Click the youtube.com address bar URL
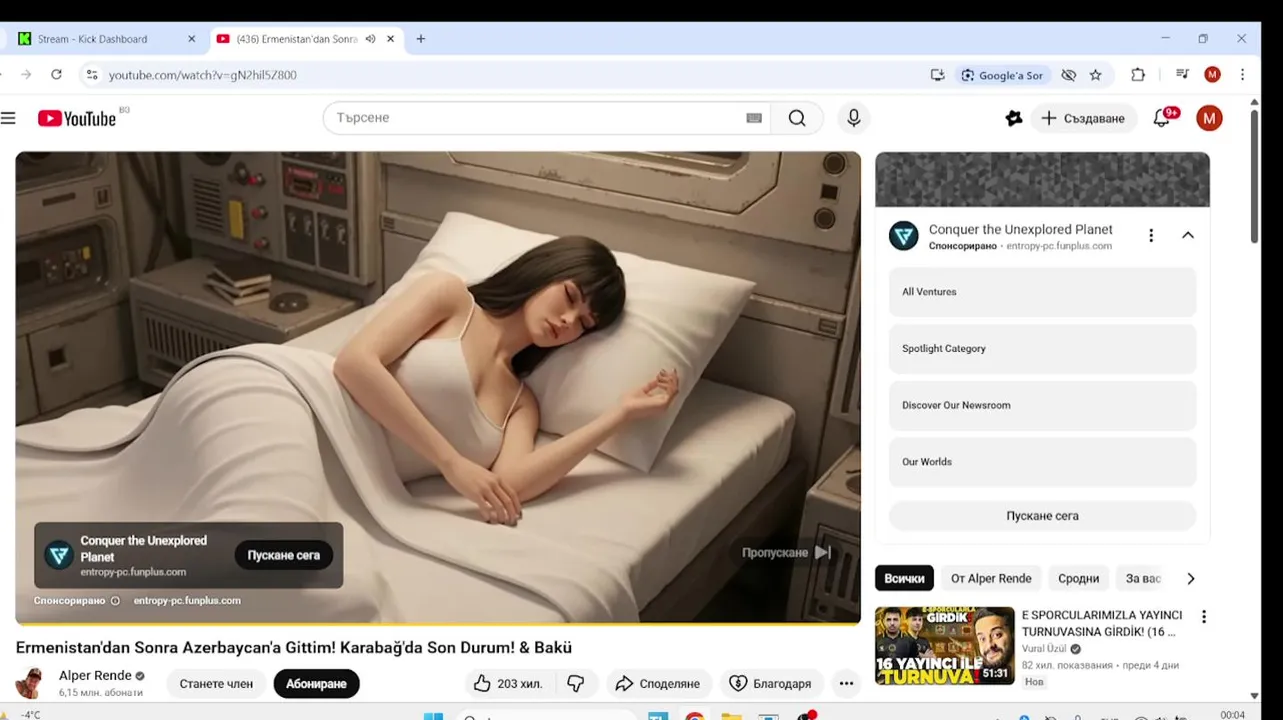The height and width of the screenshot is (720, 1283). (203, 75)
